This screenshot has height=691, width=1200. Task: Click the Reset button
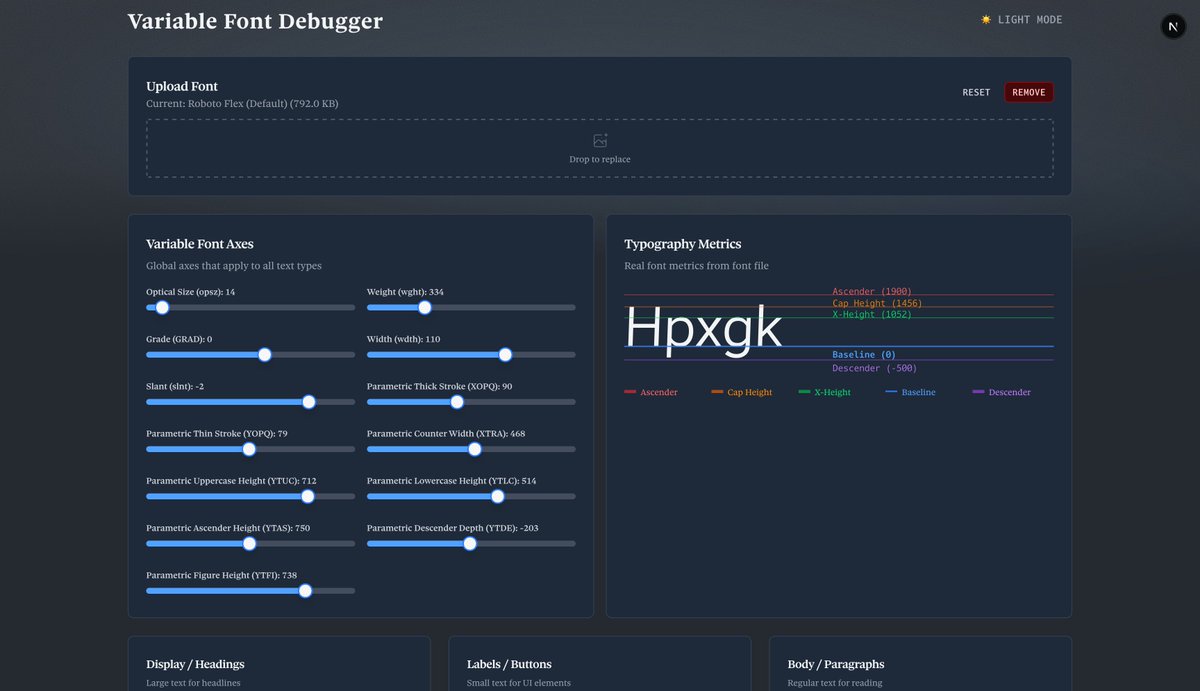click(x=976, y=92)
